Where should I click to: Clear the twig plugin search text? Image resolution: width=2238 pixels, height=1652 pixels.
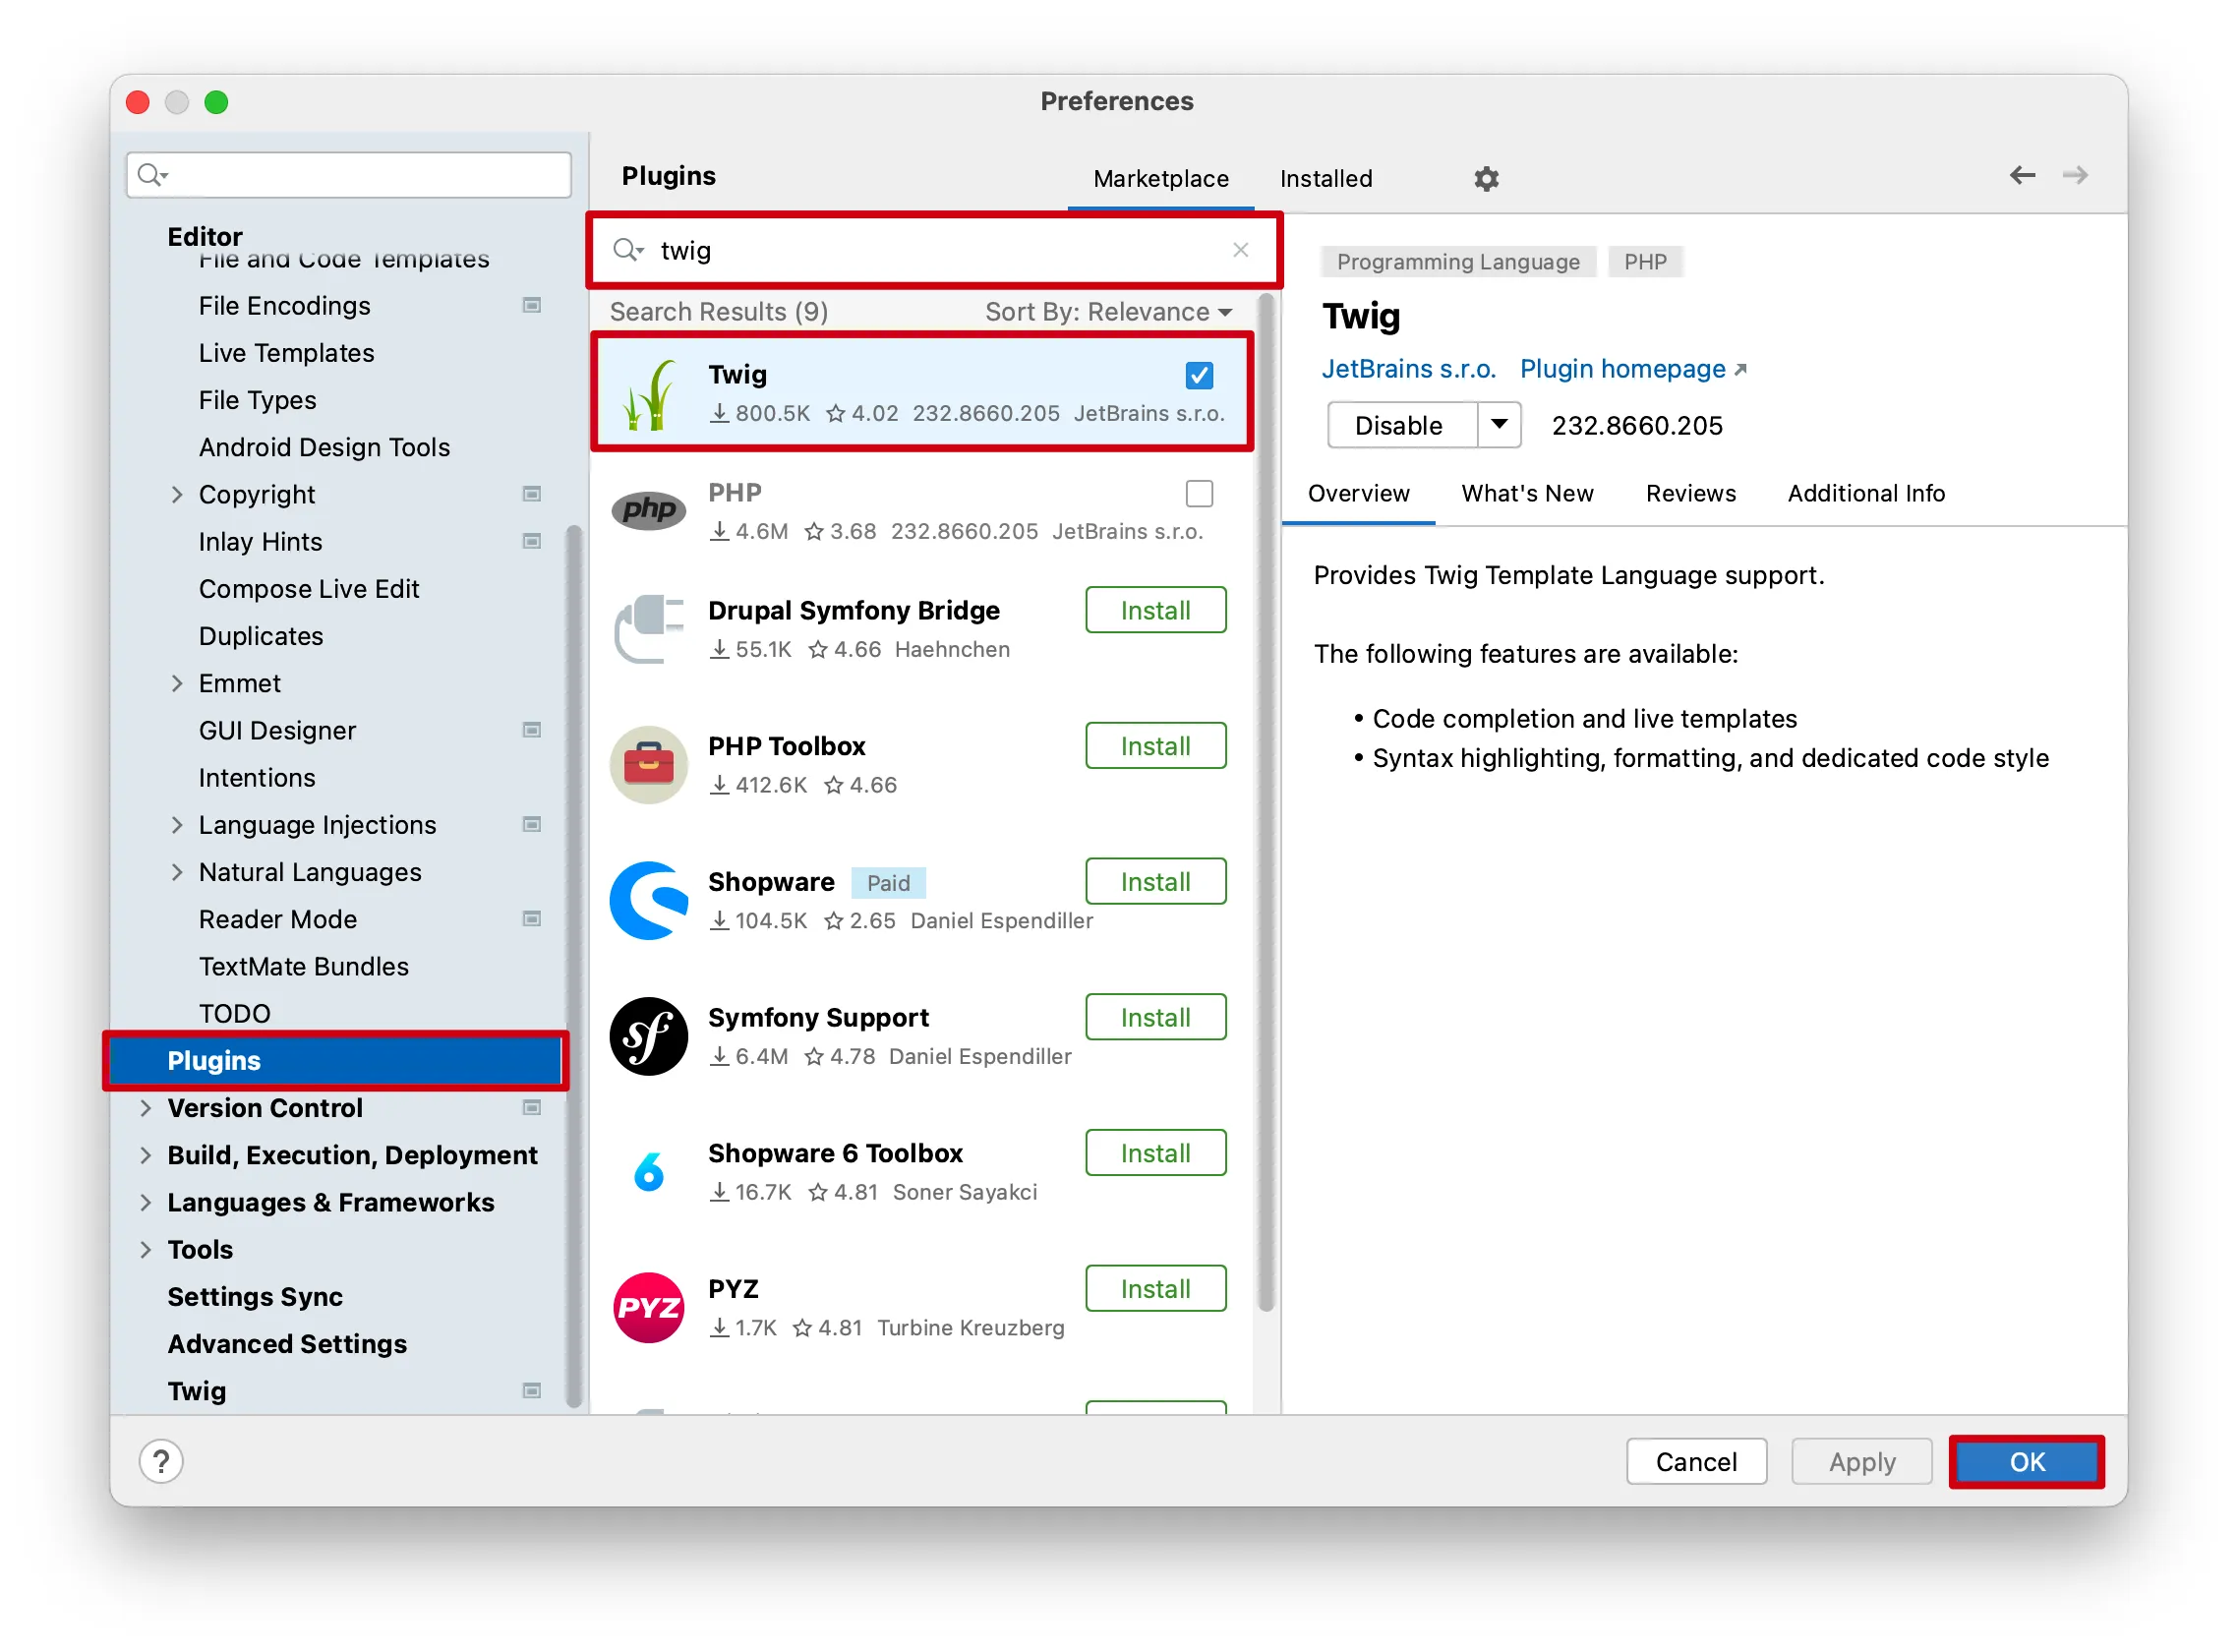coord(1240,250)
